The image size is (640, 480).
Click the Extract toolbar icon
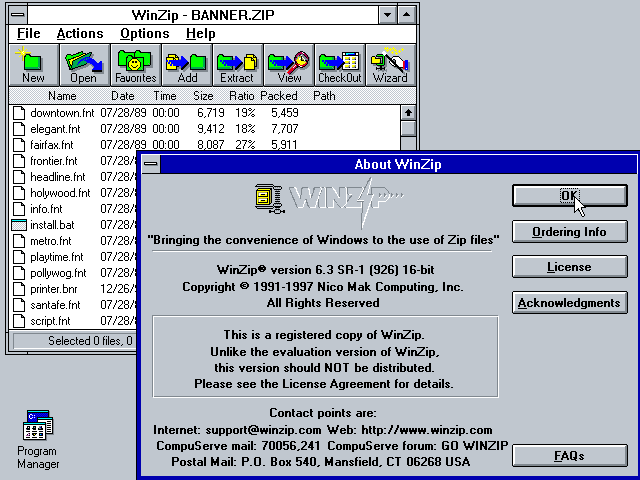coord(238,65)
